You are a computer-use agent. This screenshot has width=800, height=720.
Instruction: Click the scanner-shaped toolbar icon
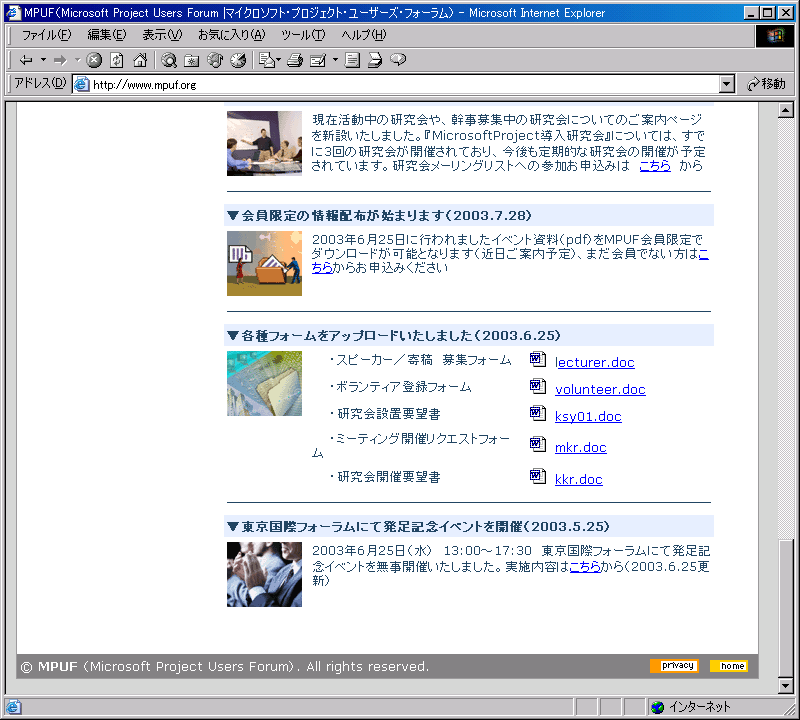coord(375,60)
